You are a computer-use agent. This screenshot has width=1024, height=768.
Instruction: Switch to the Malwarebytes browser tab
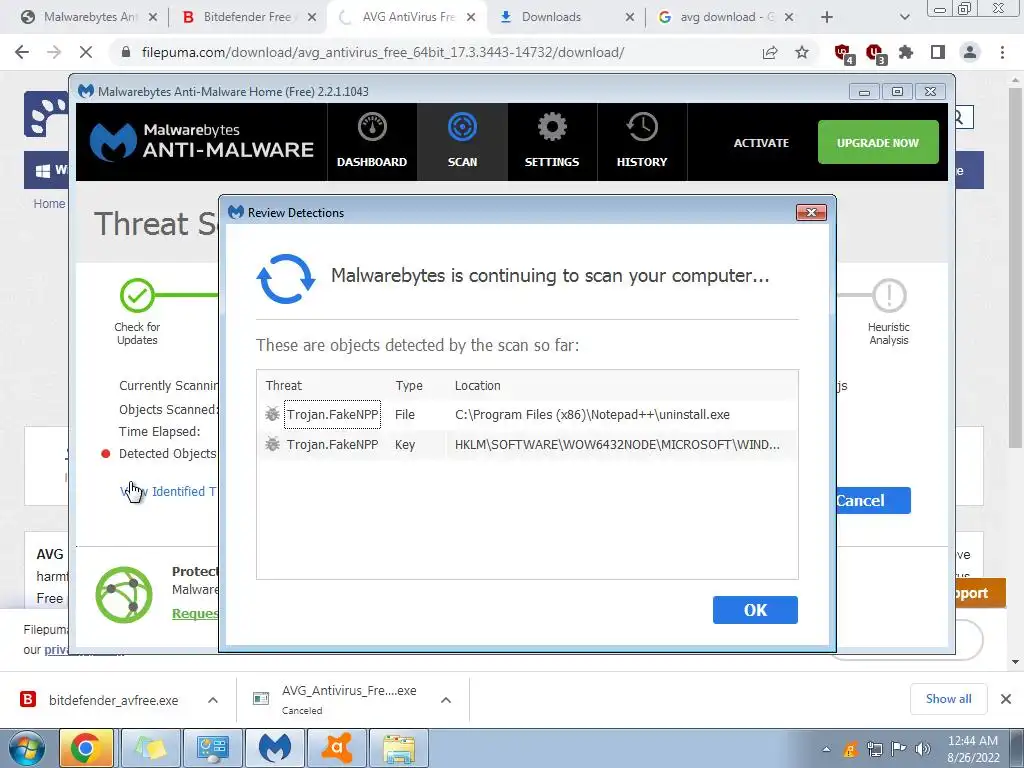click(x=90, y=17)
